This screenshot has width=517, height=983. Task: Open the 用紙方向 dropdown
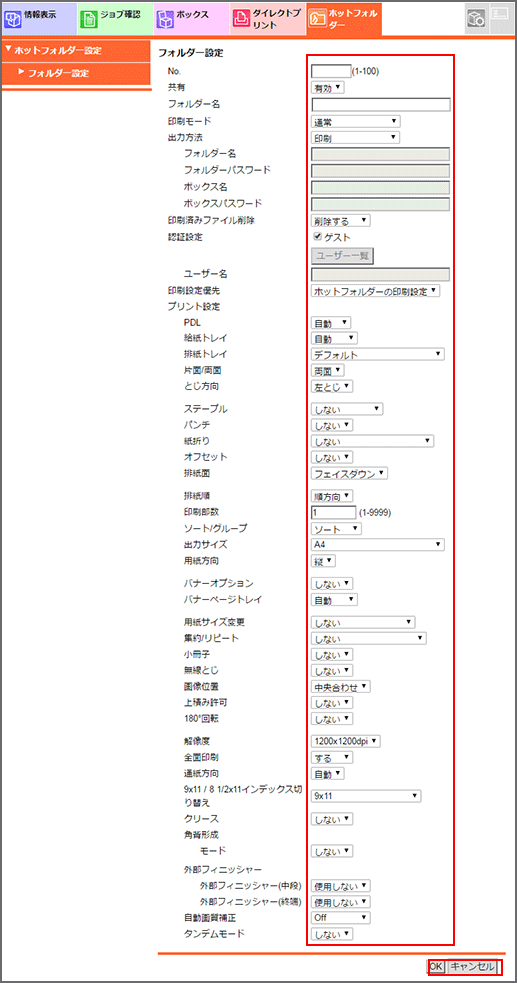coord(323,560)
